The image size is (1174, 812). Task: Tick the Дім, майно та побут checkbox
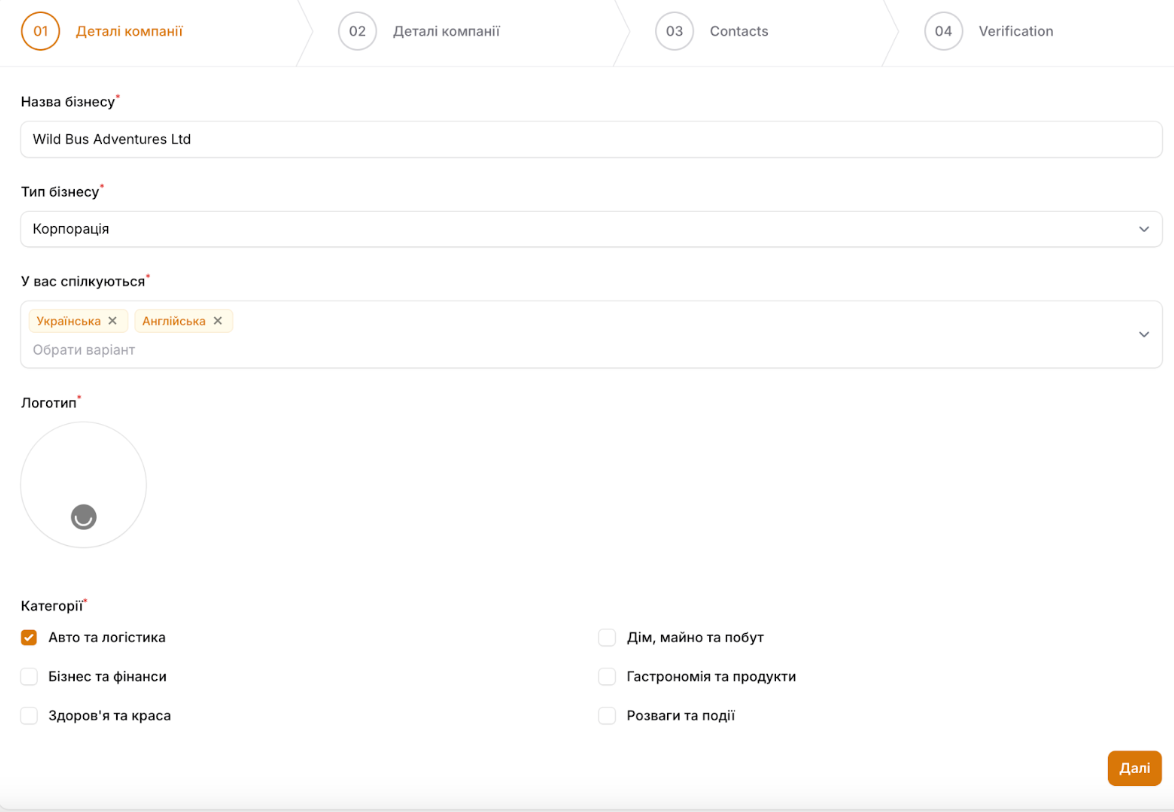click(x=607, y=637)
